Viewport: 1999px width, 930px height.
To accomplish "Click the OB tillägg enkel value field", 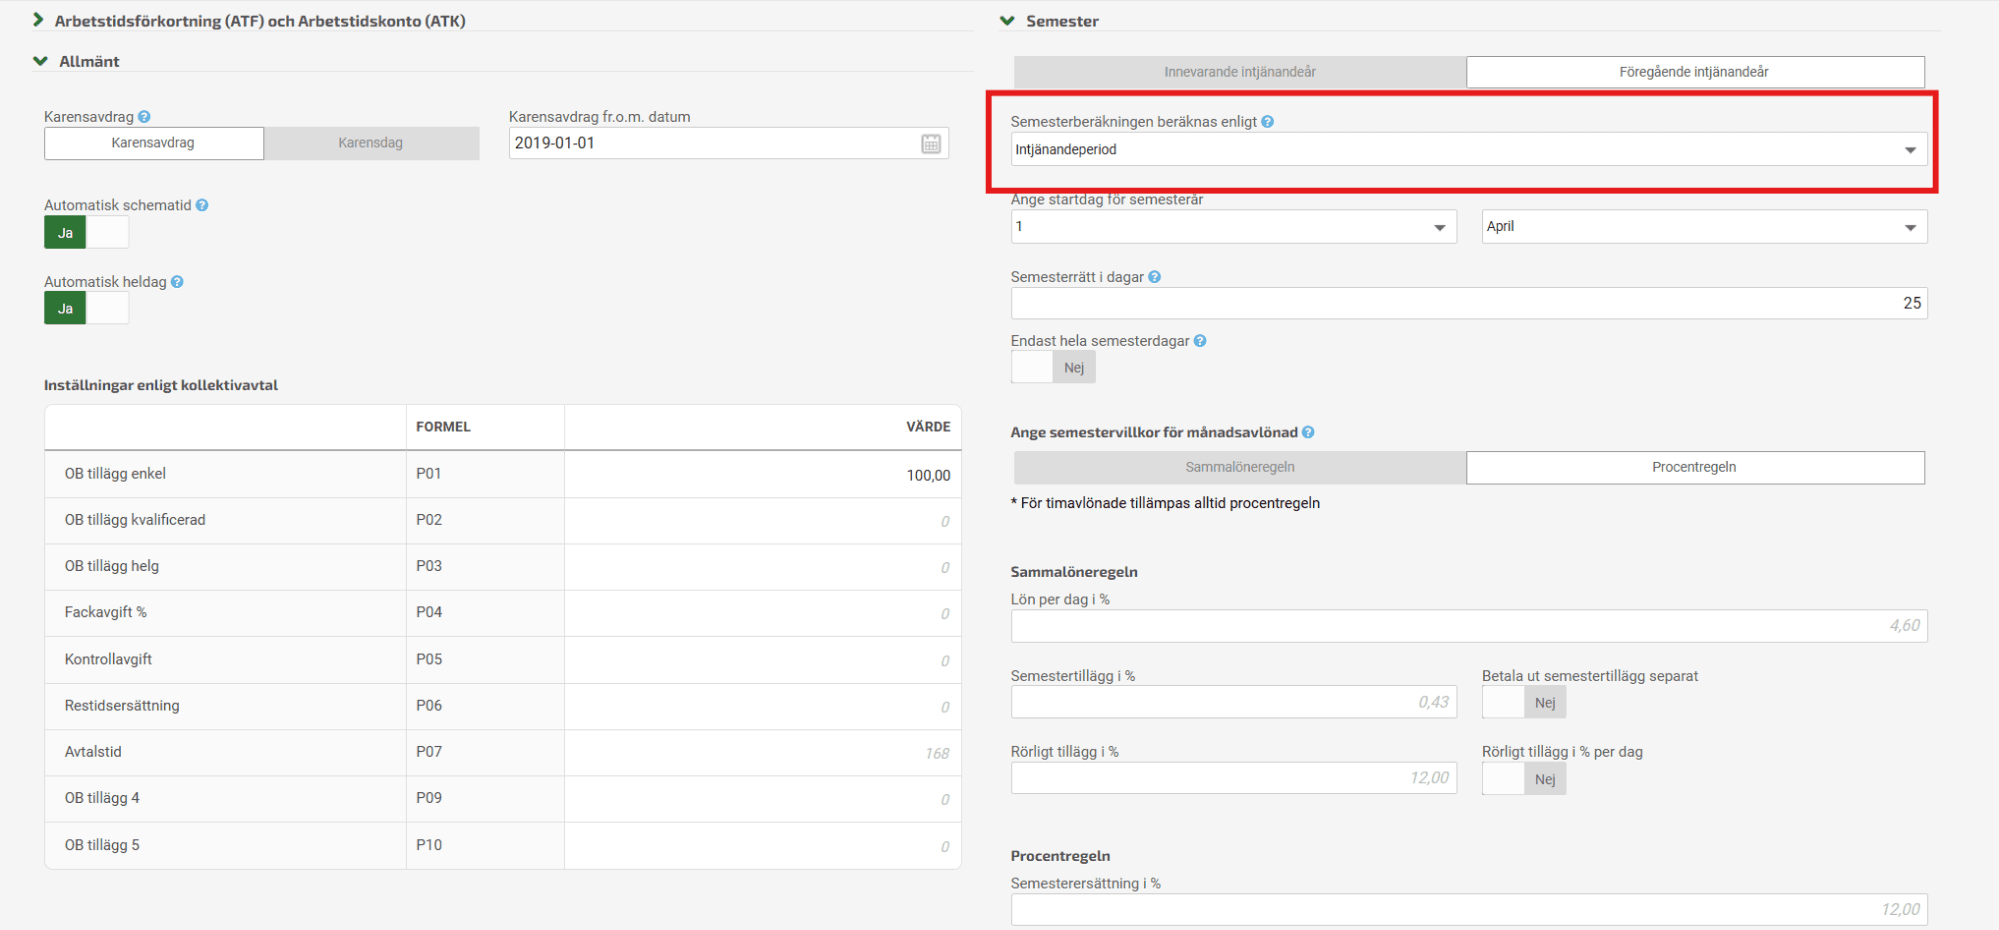I will click(x=762, y=475).
